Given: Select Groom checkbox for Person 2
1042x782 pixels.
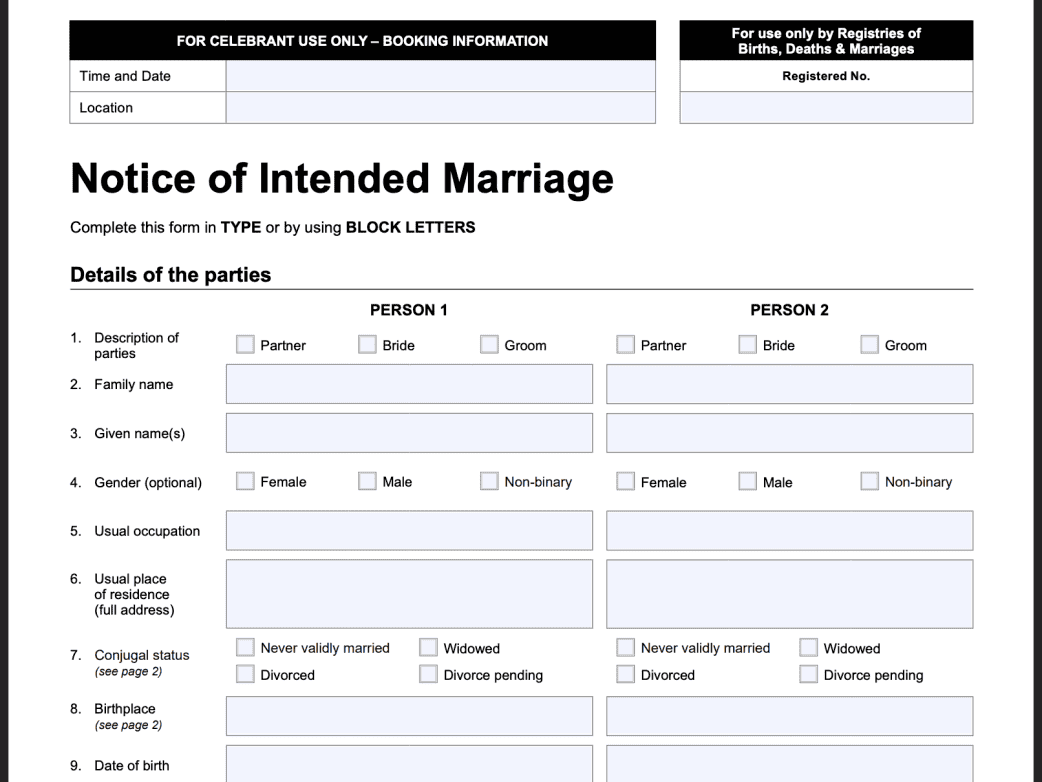Looking at the screenshot, I should pos(870,345).
